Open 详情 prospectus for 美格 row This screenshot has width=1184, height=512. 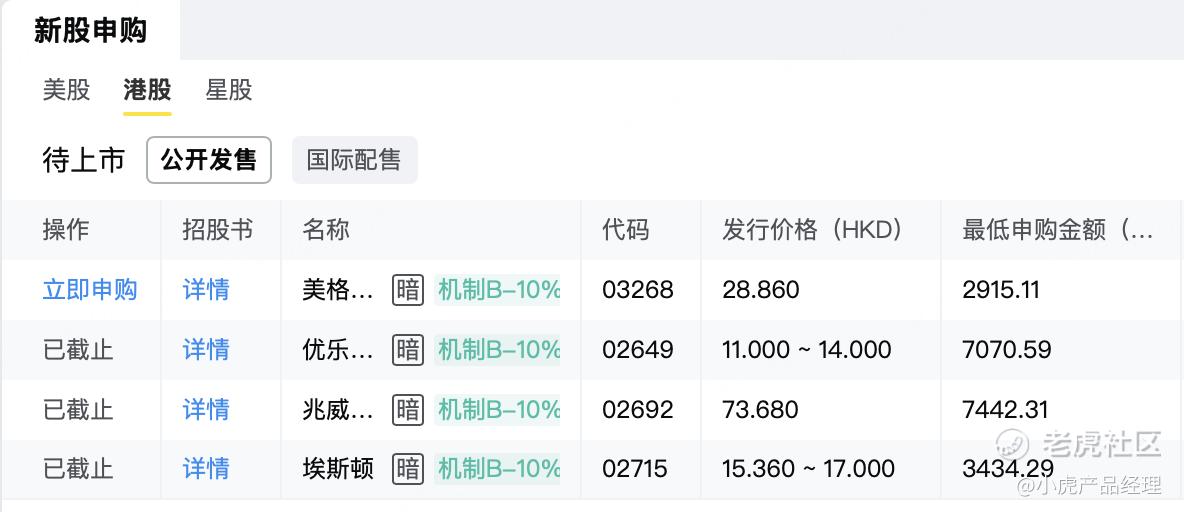[x=206, y=290]
